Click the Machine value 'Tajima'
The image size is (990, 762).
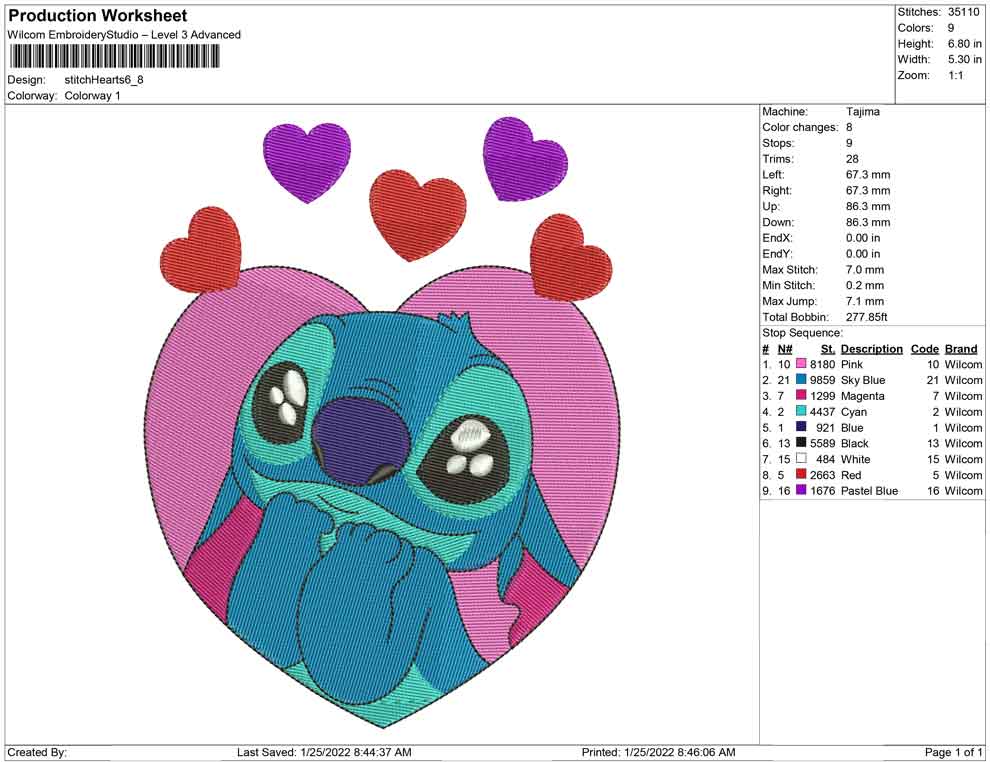pos(862,111)
